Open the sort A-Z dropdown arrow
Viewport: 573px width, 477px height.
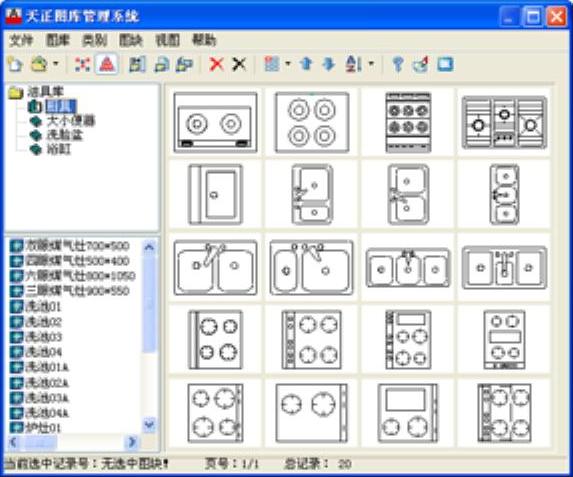371,64
